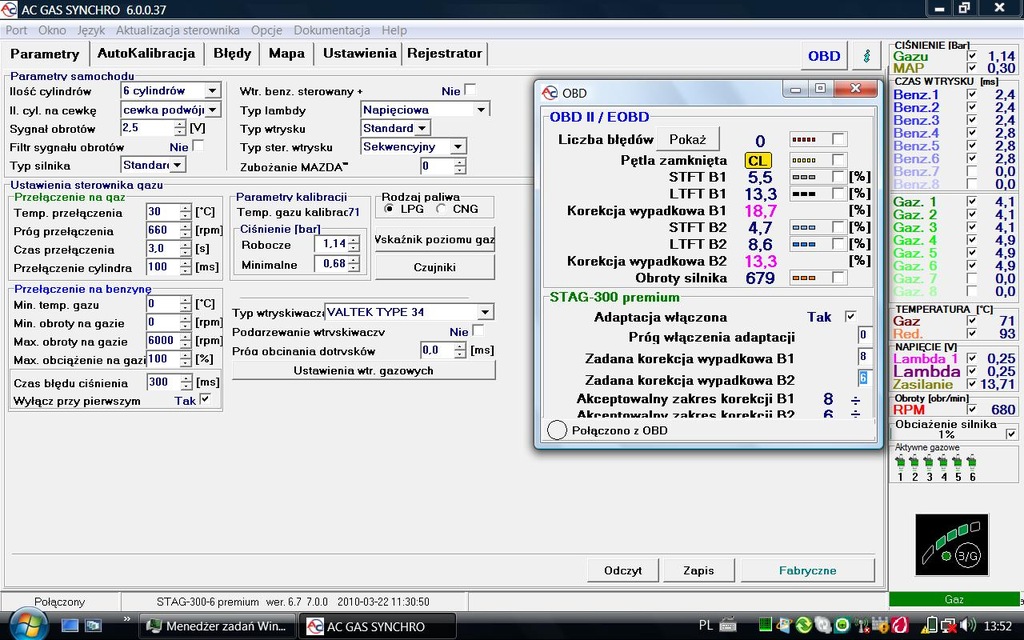Click the Odczyt button

click(622, 570)
